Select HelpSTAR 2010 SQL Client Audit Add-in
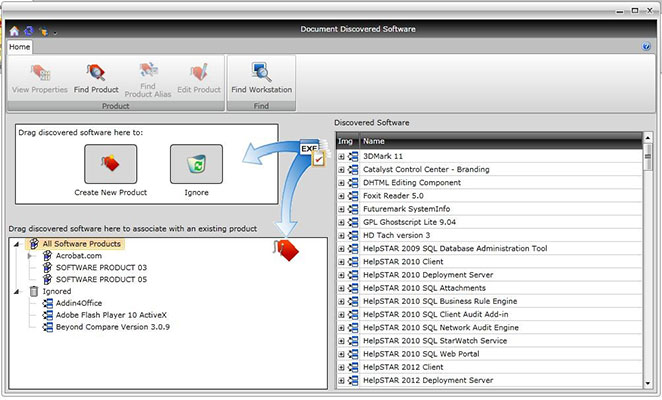The width and height of the screenshot is (662, 400). click(436, 314)
